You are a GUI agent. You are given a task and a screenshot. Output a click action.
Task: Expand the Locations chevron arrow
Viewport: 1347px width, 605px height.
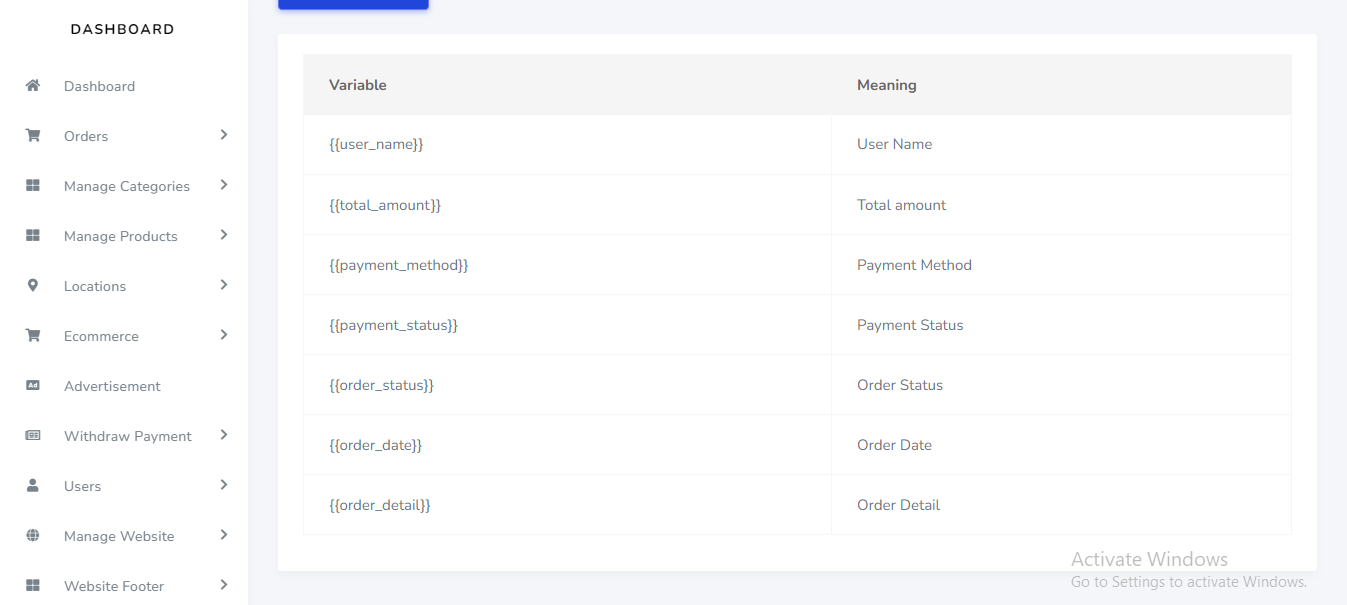click(224, 285)
